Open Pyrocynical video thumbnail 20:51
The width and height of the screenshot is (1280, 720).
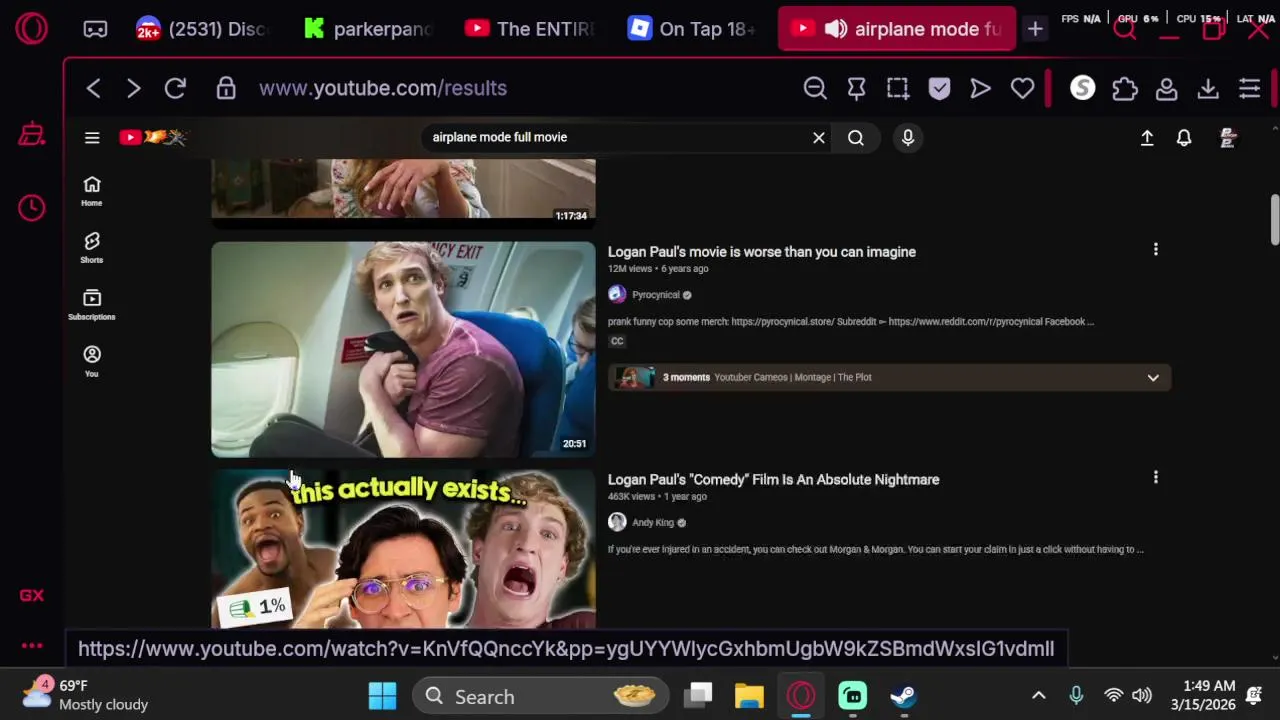pyautogui.click(x=403, y=349)
